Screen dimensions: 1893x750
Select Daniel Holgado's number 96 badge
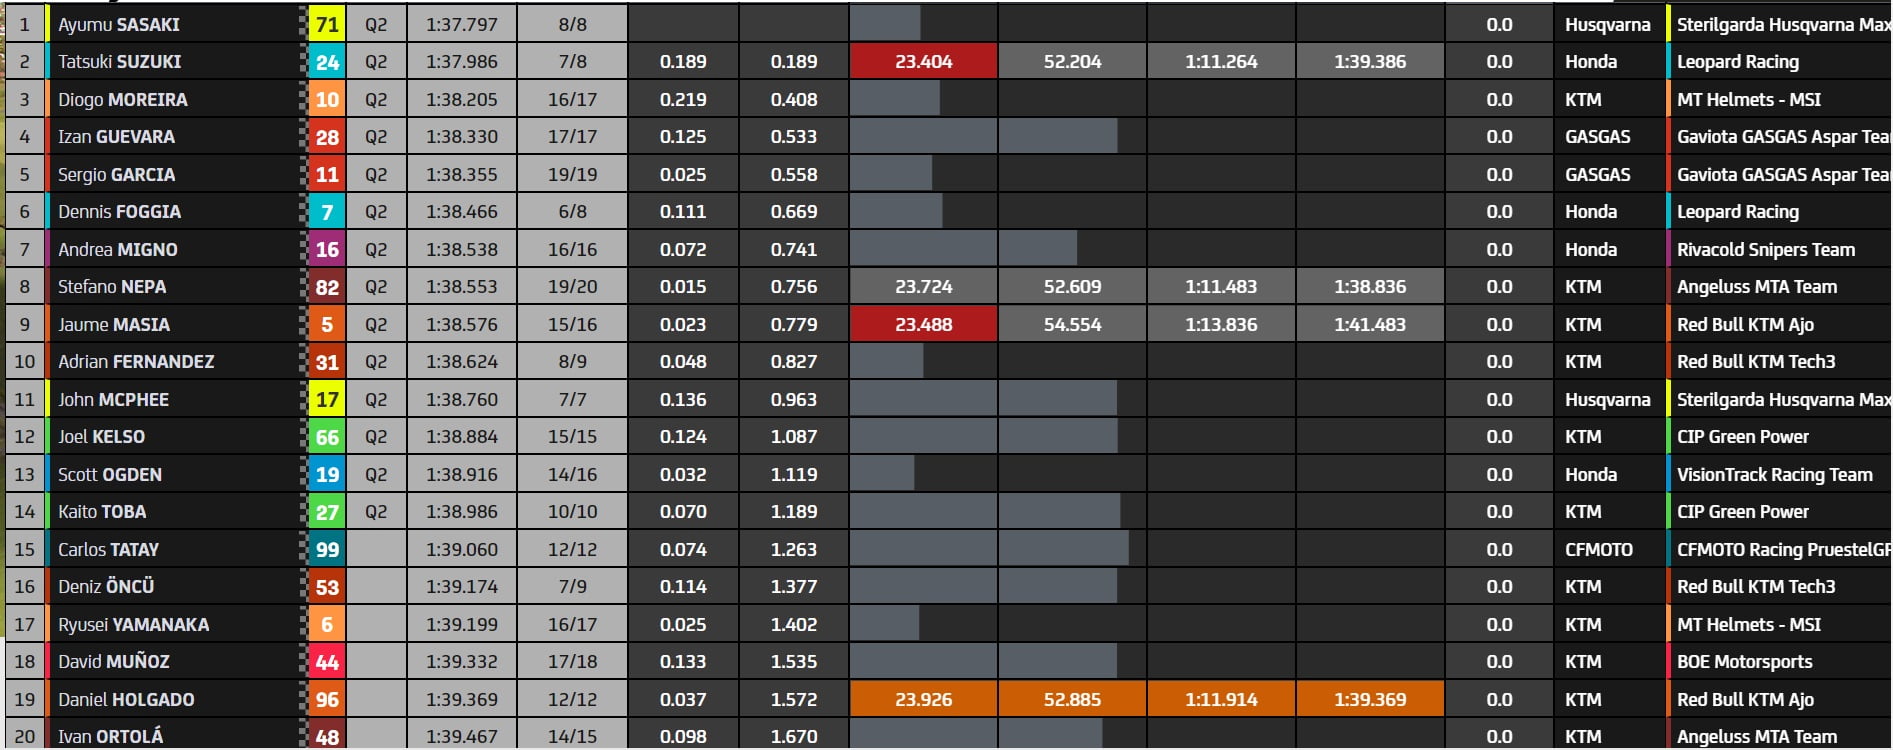pos(327,700)
